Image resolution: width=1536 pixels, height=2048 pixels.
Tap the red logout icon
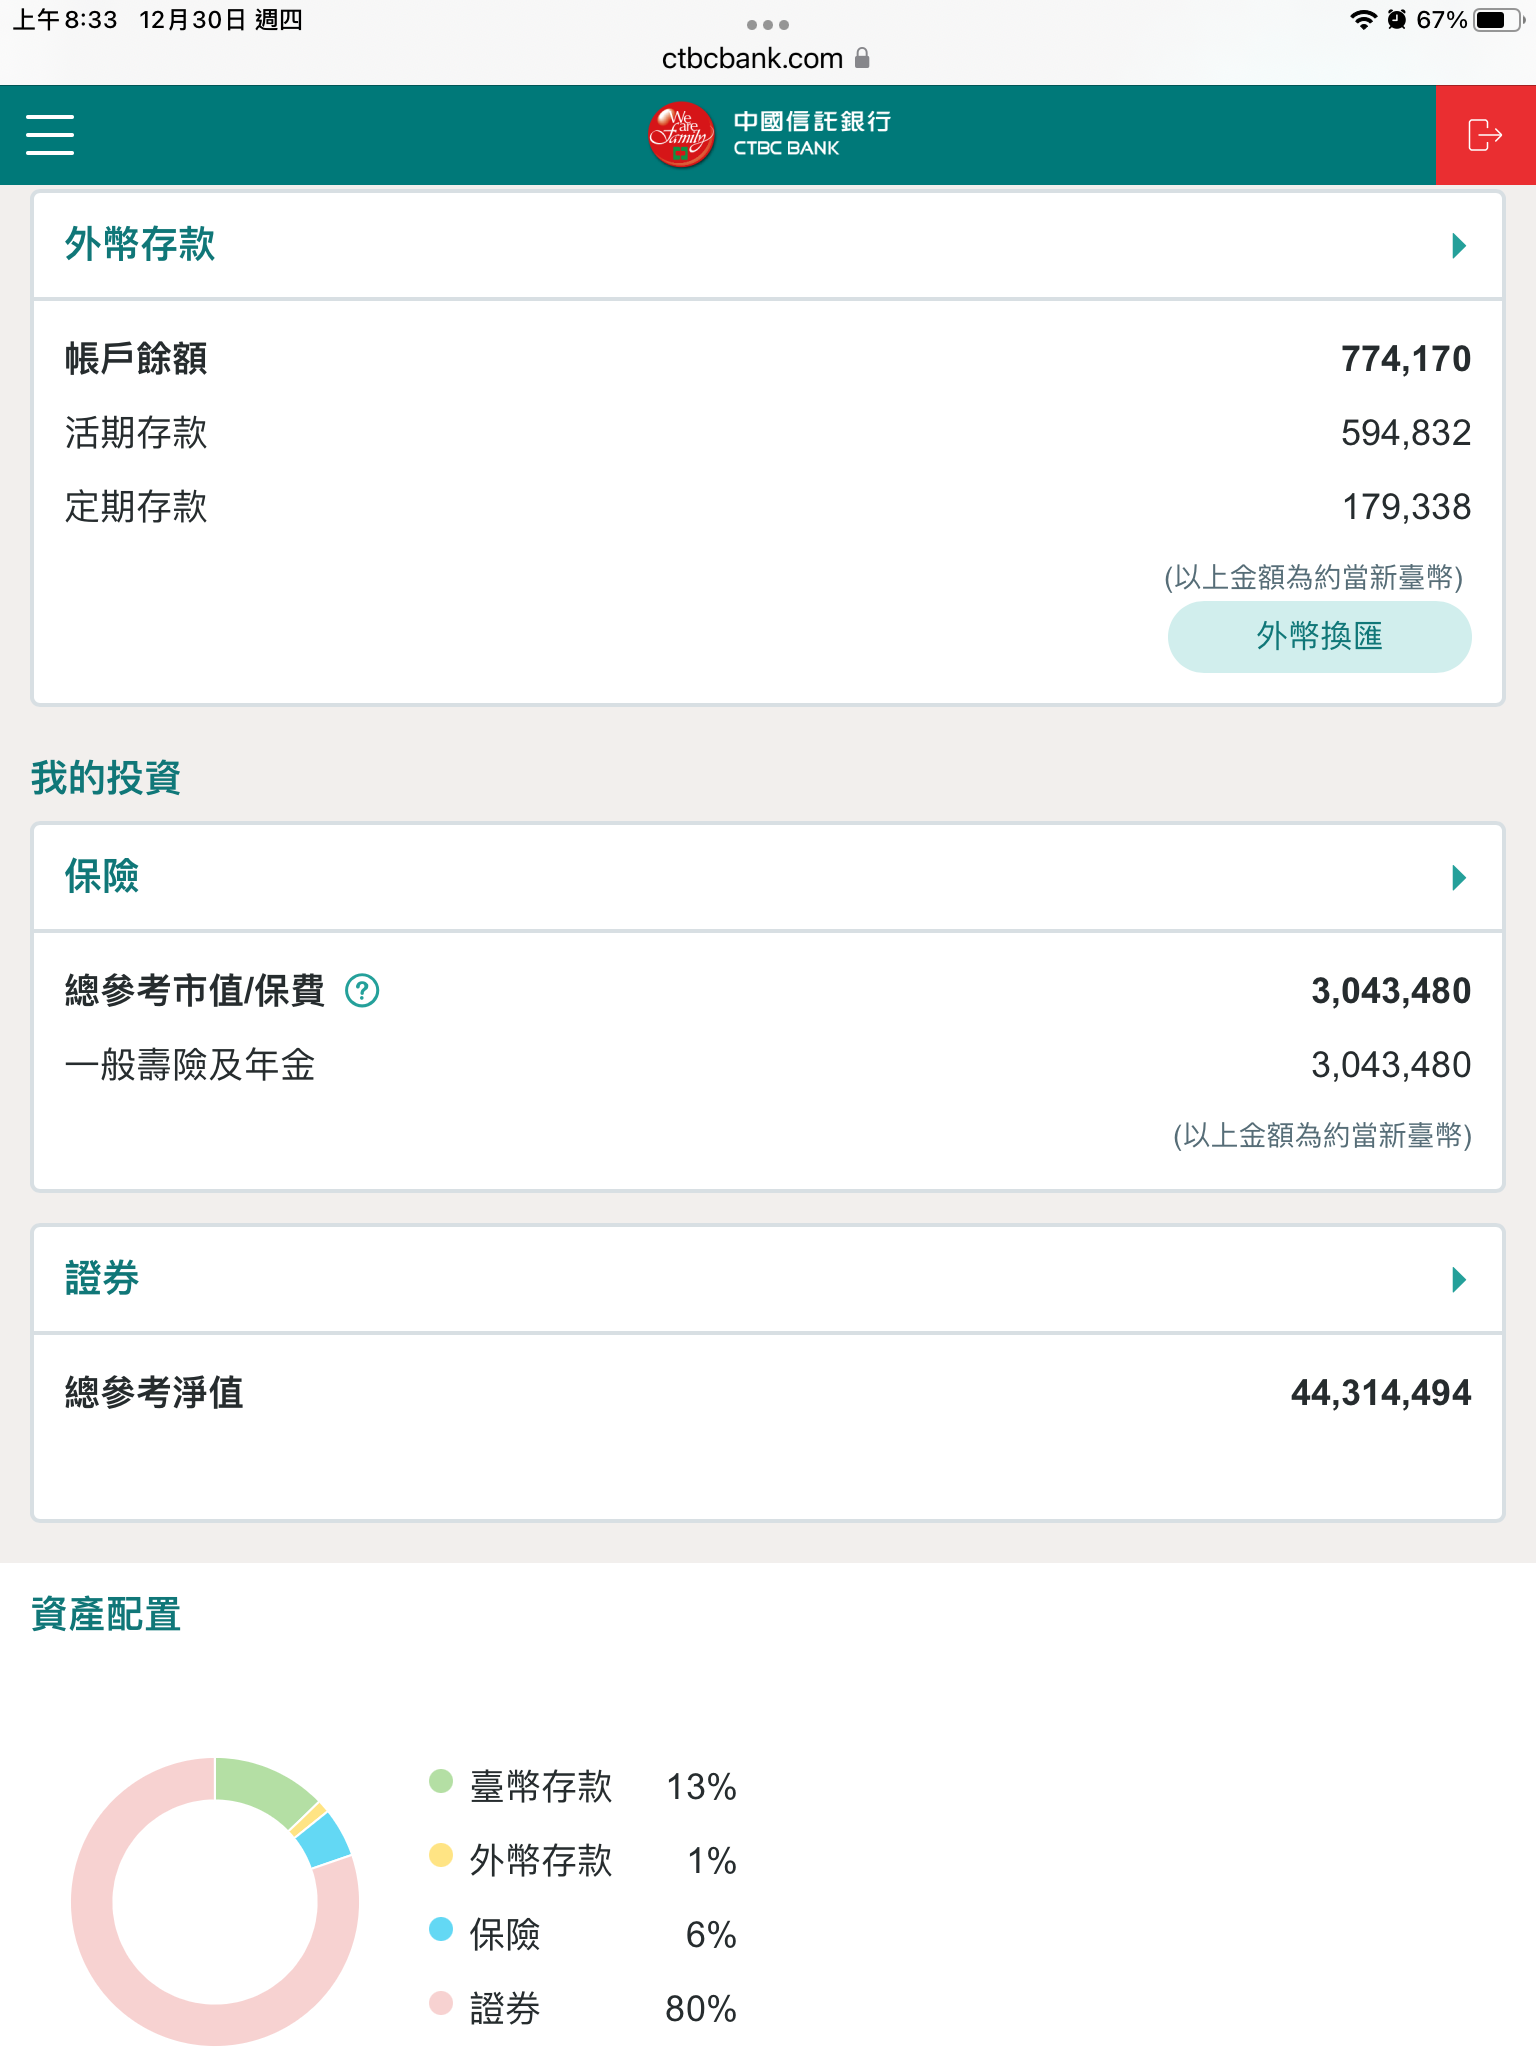tap(1485, 135)
